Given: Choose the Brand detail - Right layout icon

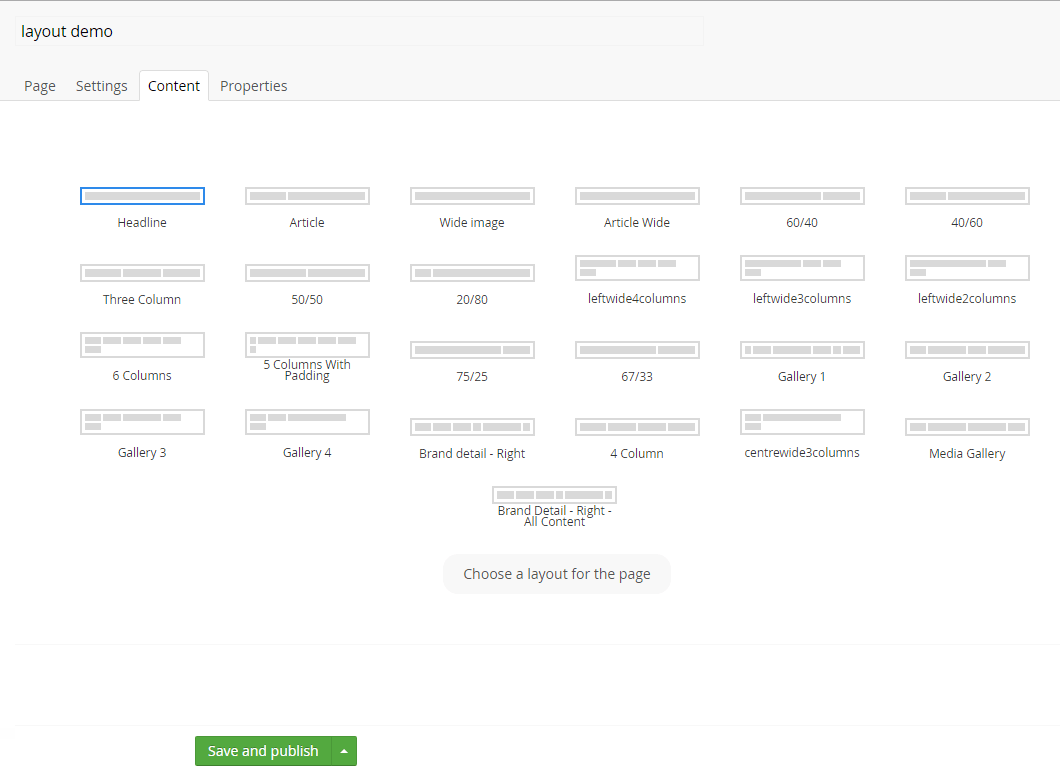Looking at the screenshot, I should [472, 427].
